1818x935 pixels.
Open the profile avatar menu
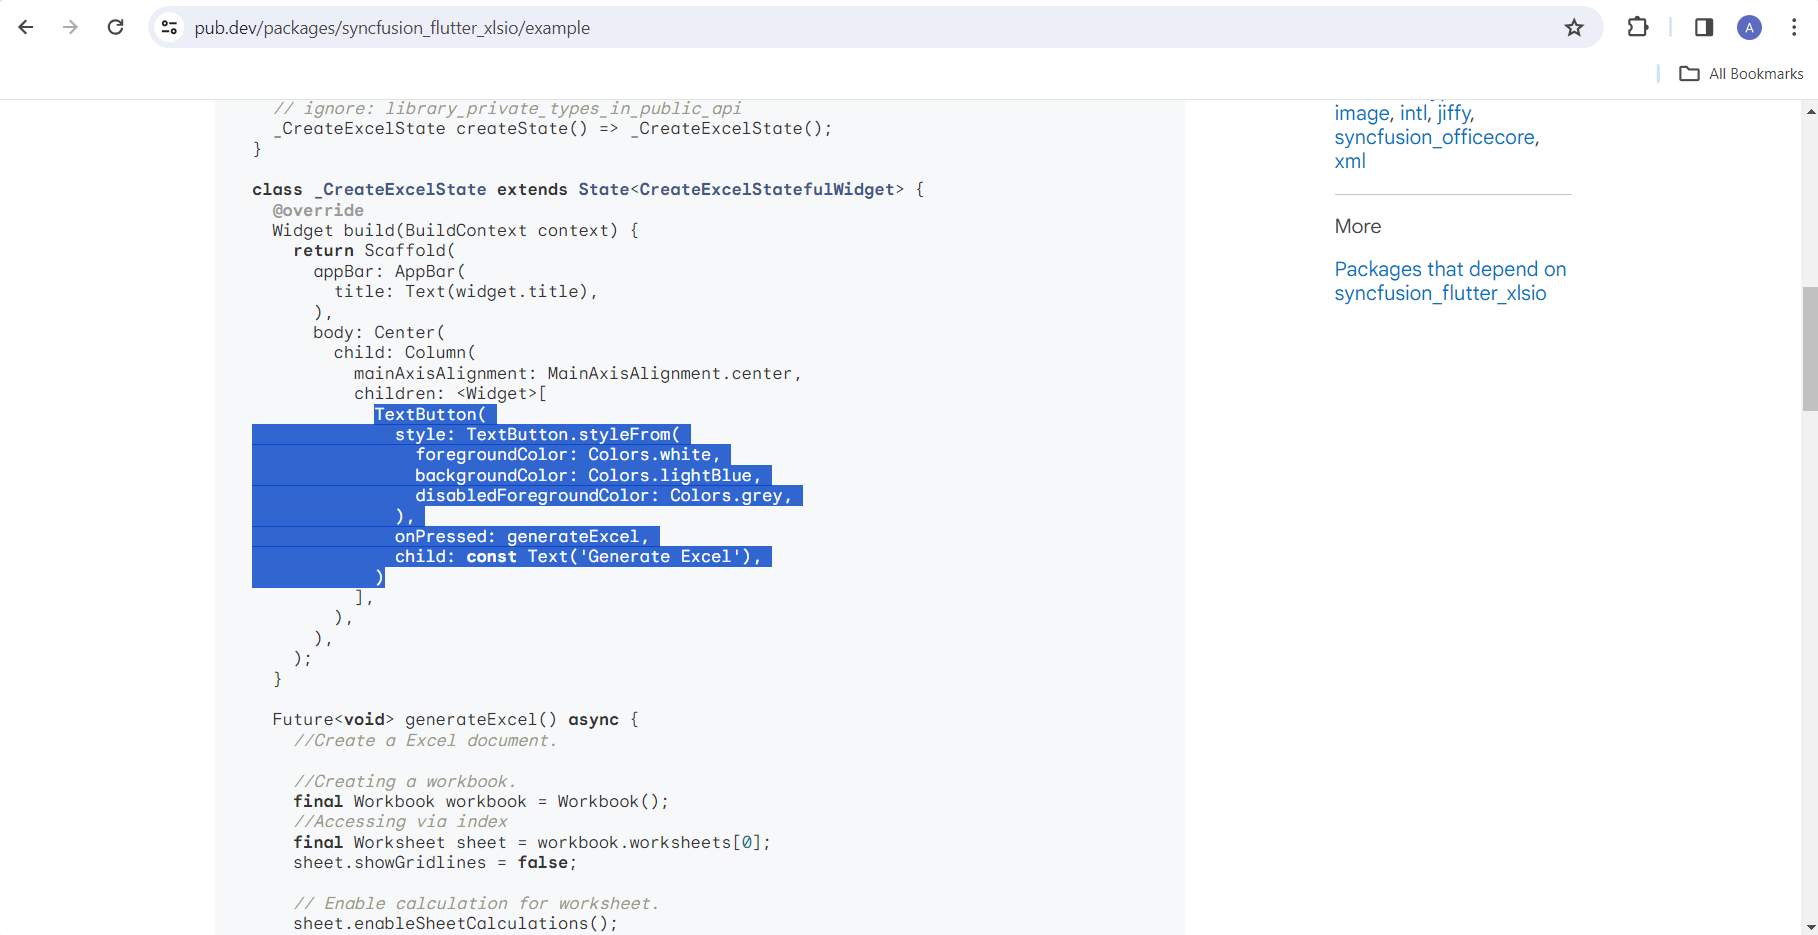(1749, 27)
